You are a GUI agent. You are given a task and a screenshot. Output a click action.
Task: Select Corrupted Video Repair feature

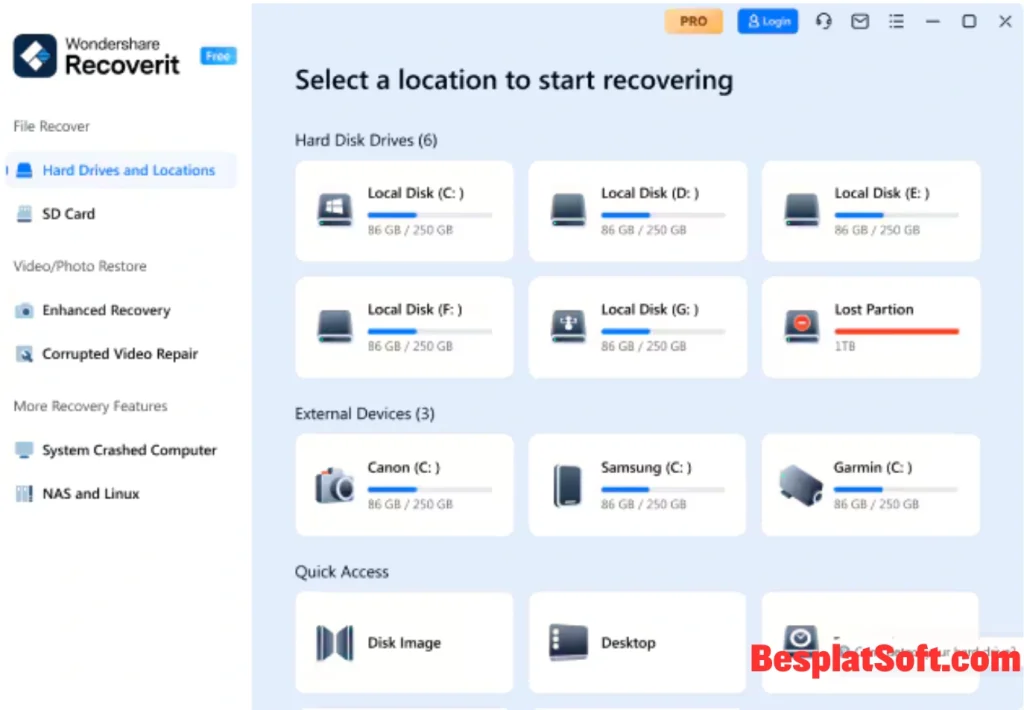(x=118, y=354)
